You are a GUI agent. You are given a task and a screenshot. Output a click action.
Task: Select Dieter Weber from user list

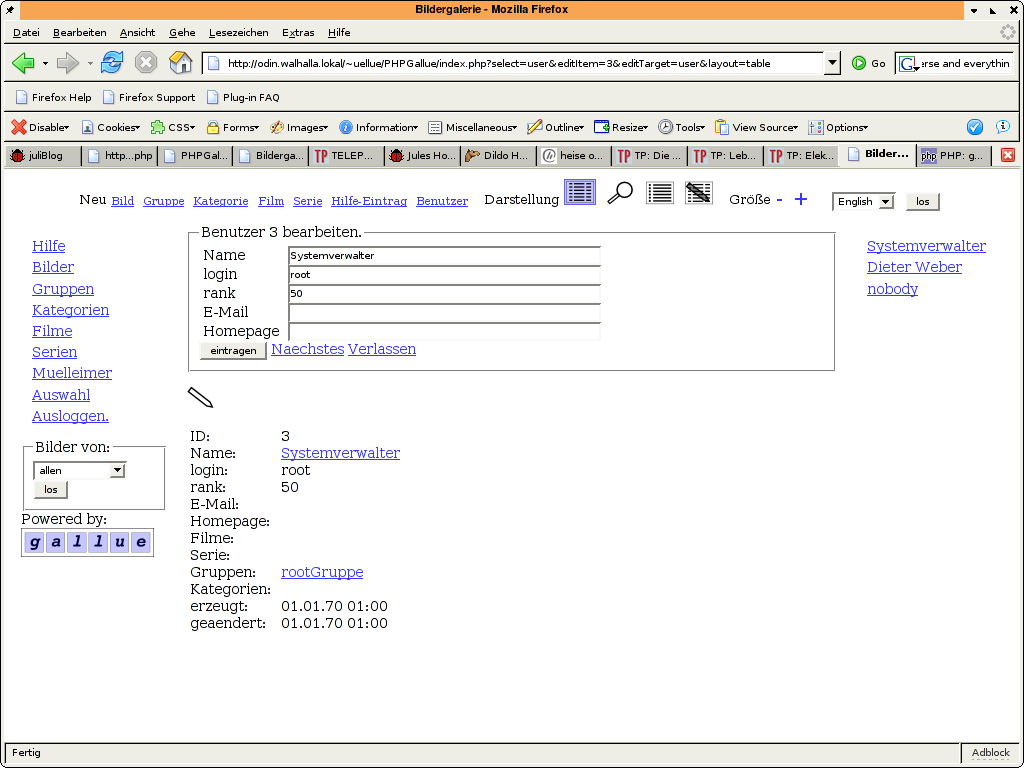click(x=914, y=267)
